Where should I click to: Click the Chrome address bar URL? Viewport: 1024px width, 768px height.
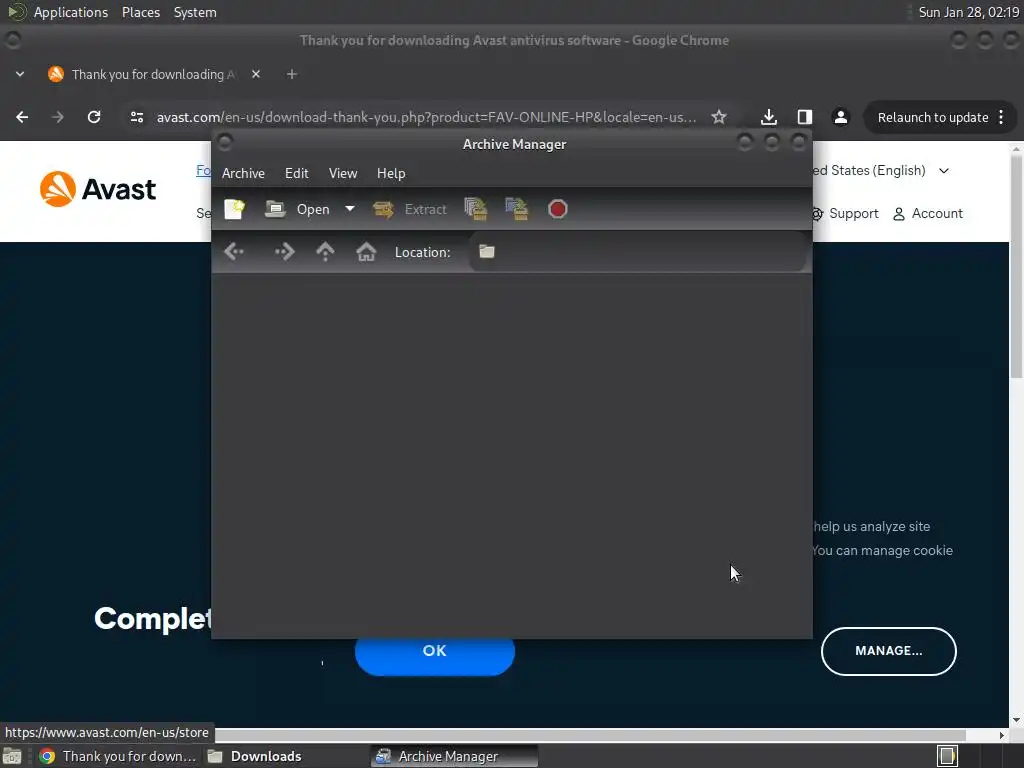coord(426,117)
